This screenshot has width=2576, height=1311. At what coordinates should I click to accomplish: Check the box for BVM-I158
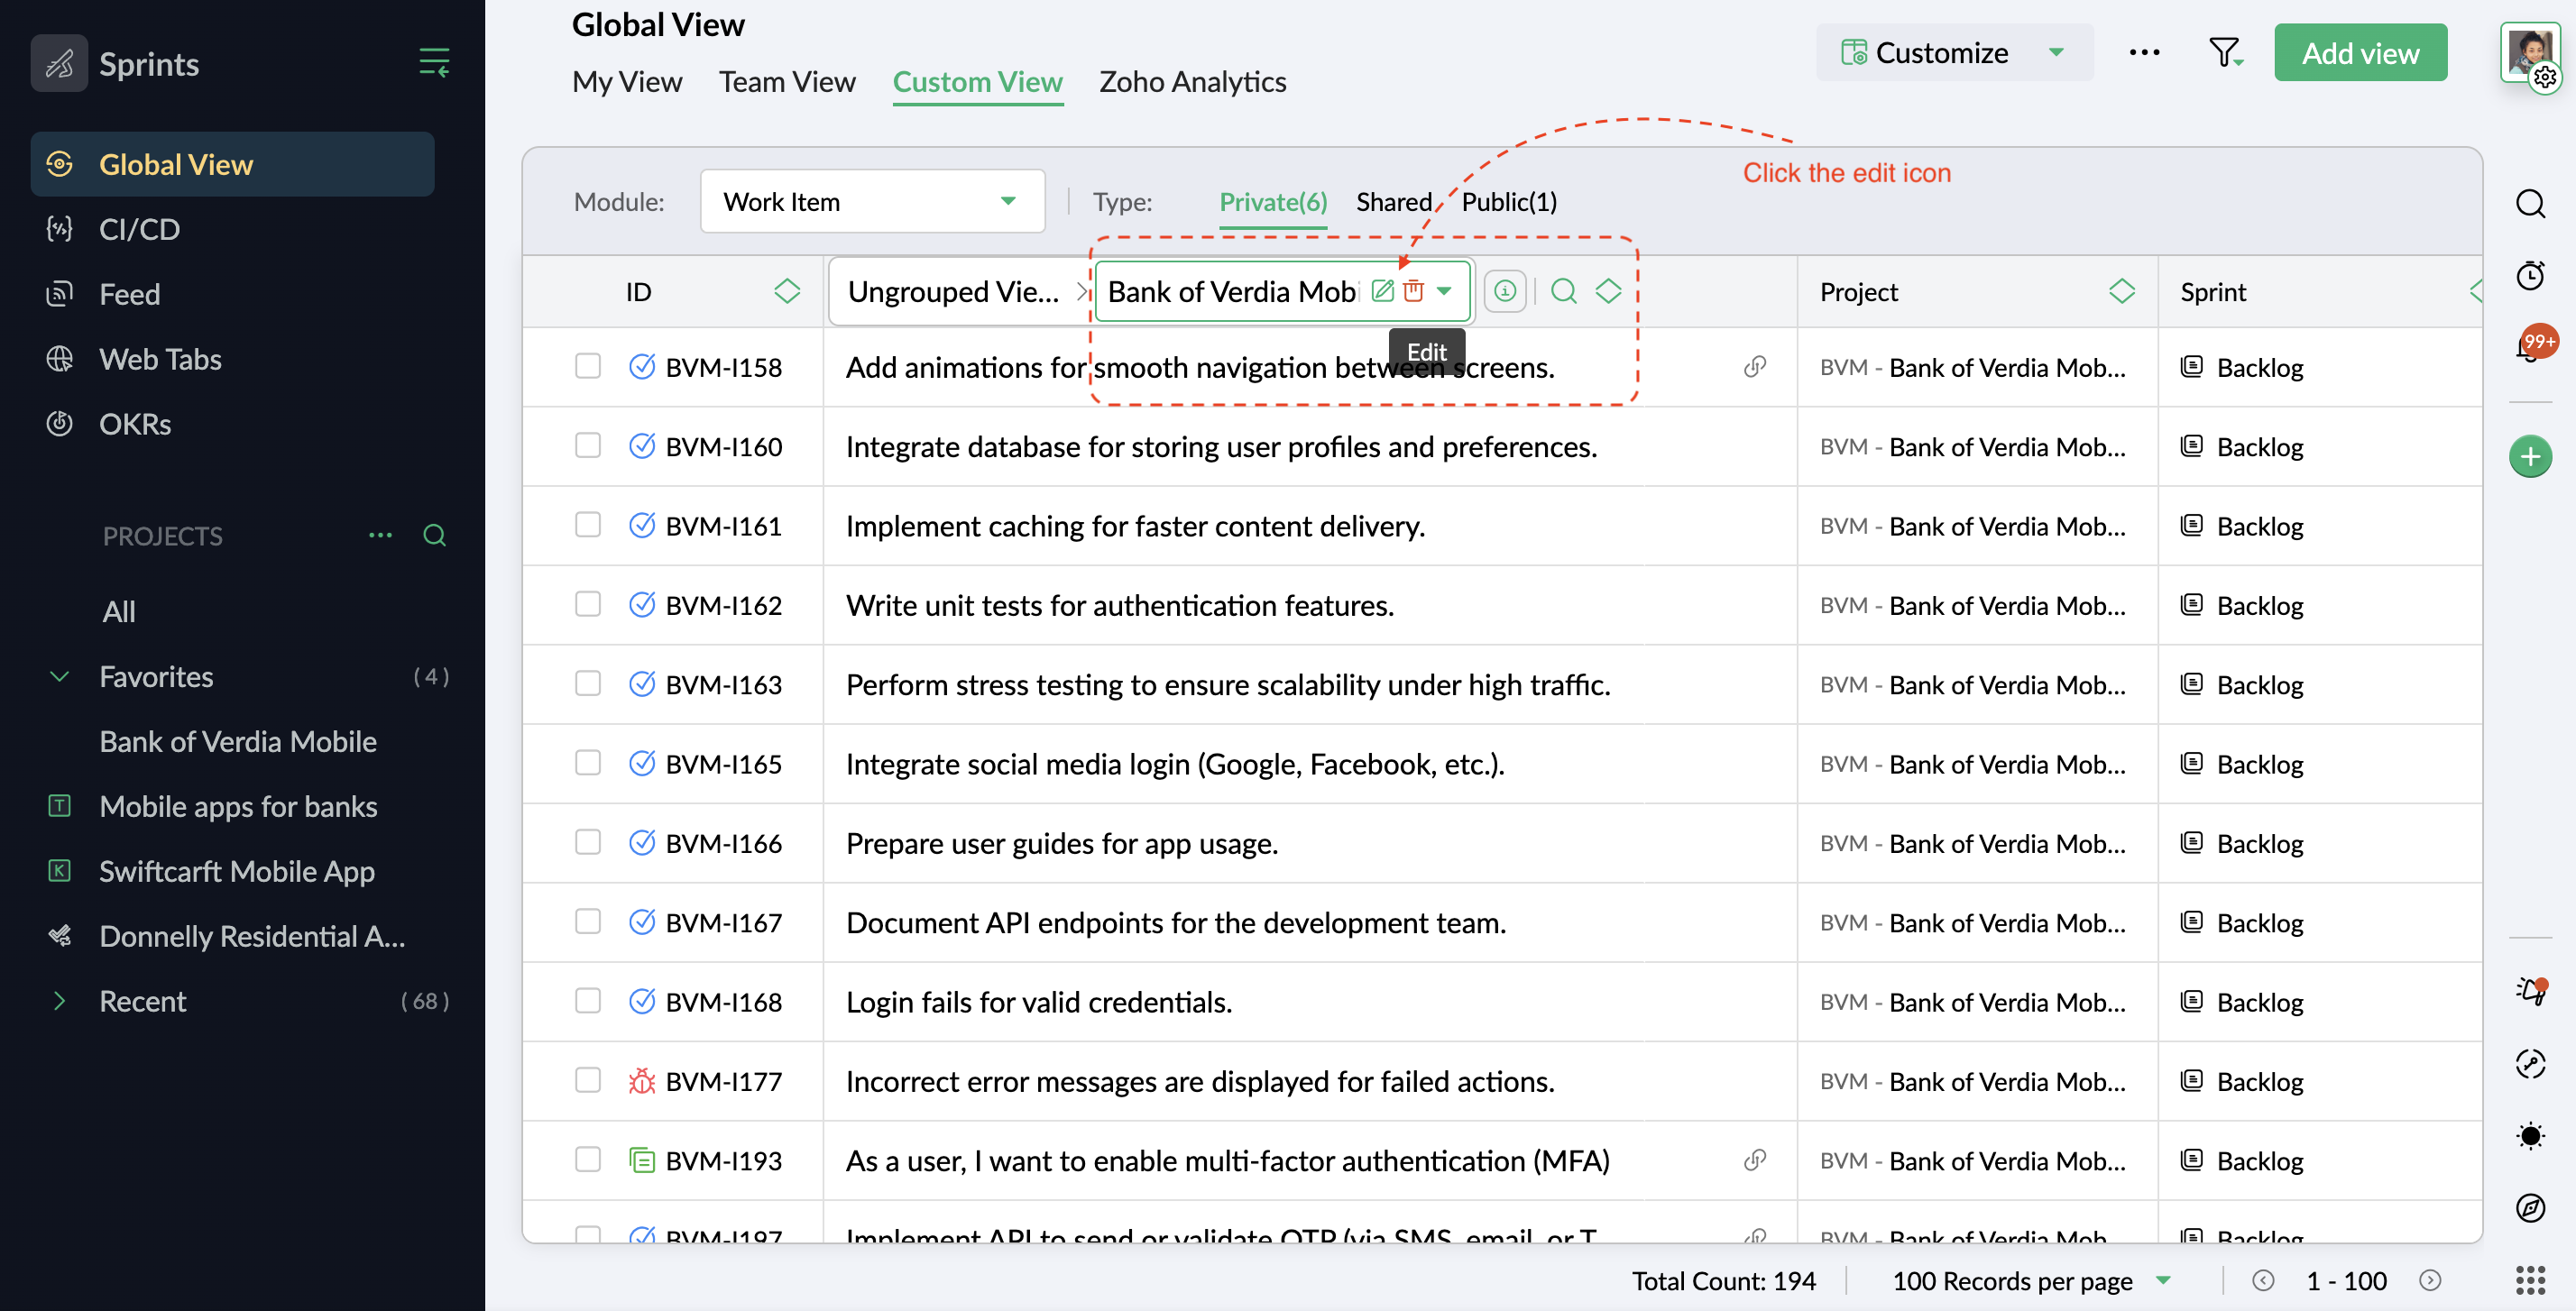(587, 366)
